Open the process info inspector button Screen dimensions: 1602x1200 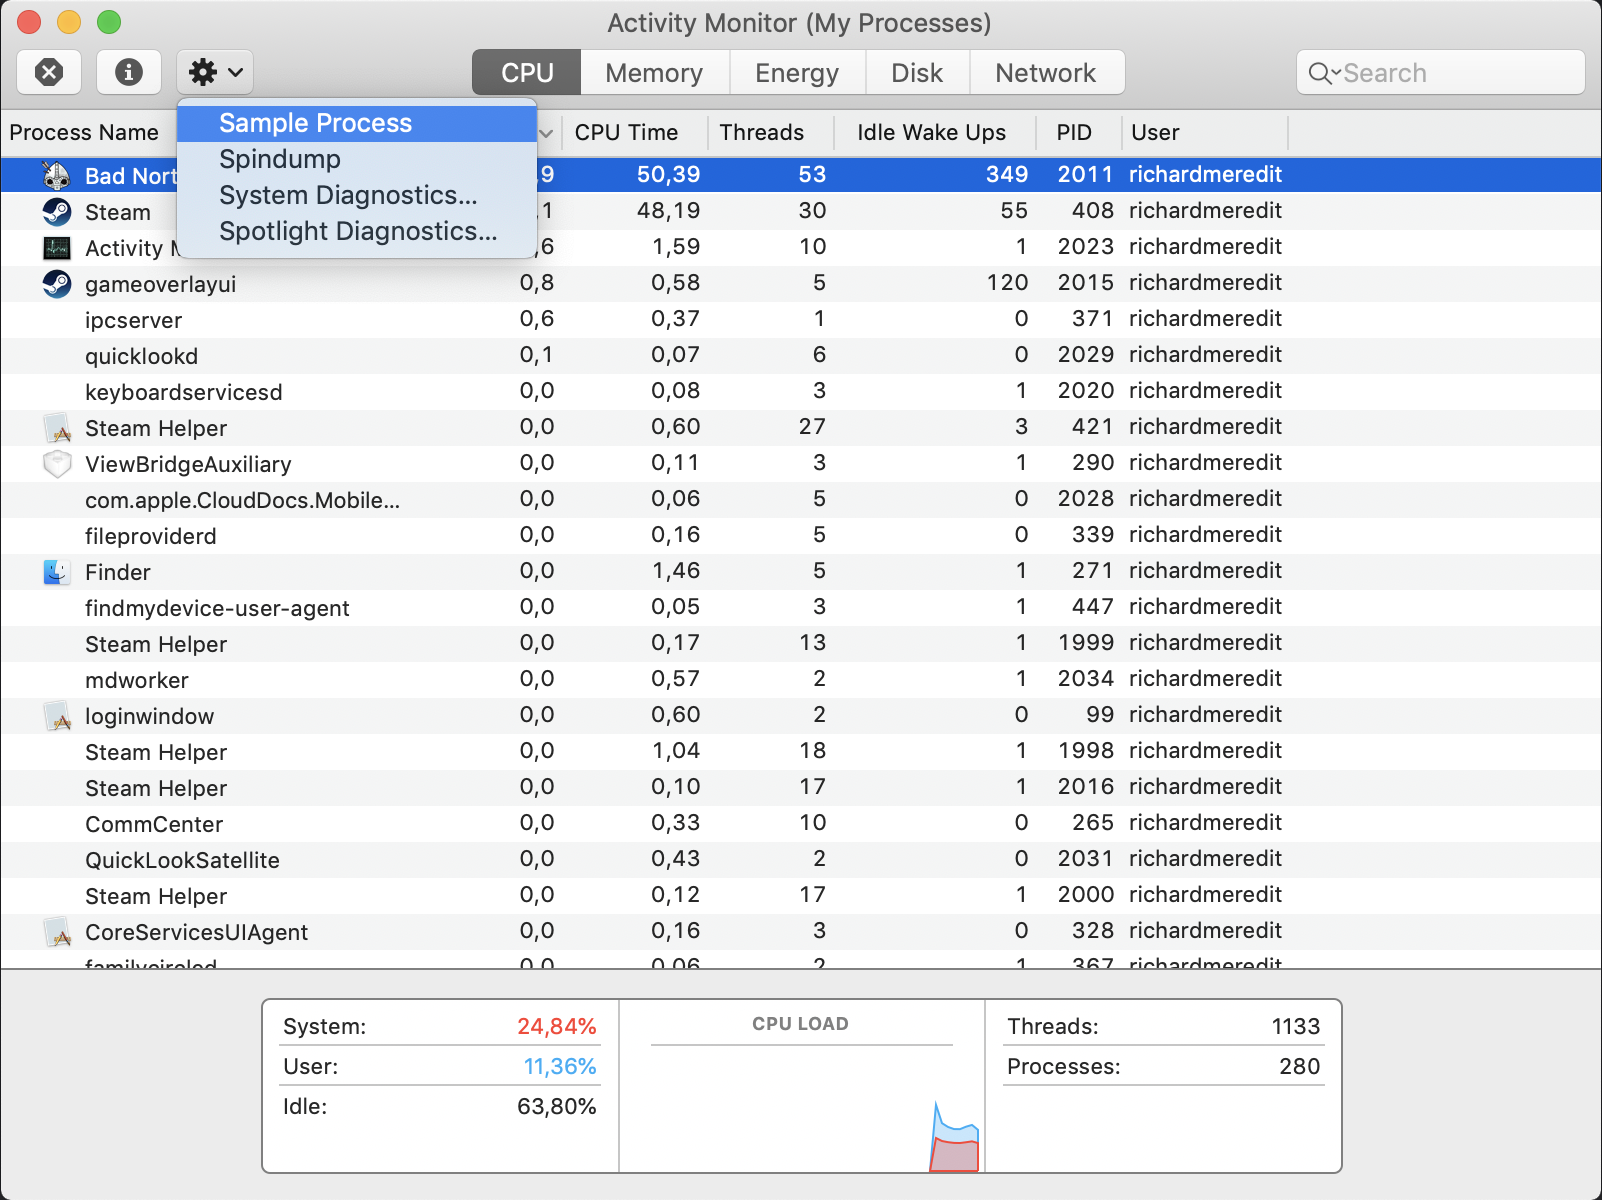(129, 72)
